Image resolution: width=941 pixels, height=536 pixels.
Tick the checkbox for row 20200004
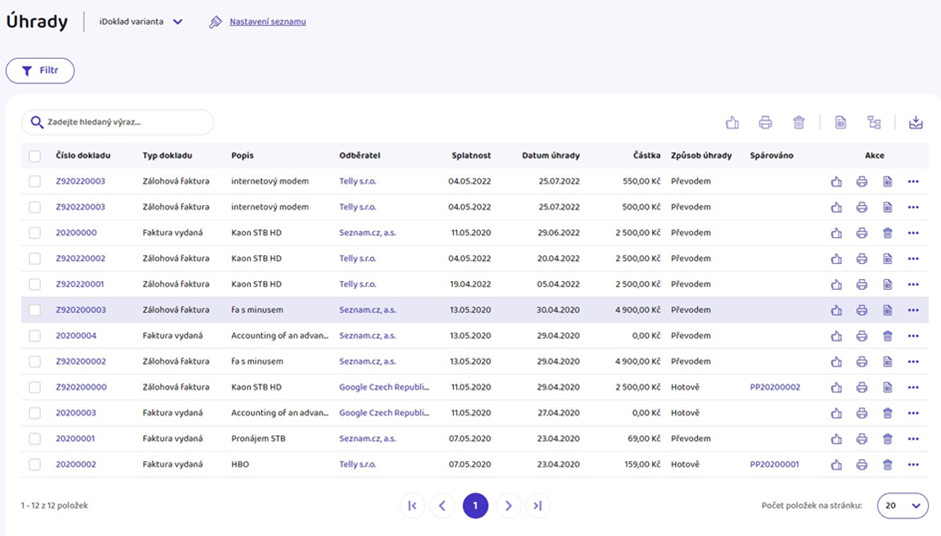[35, 336]
